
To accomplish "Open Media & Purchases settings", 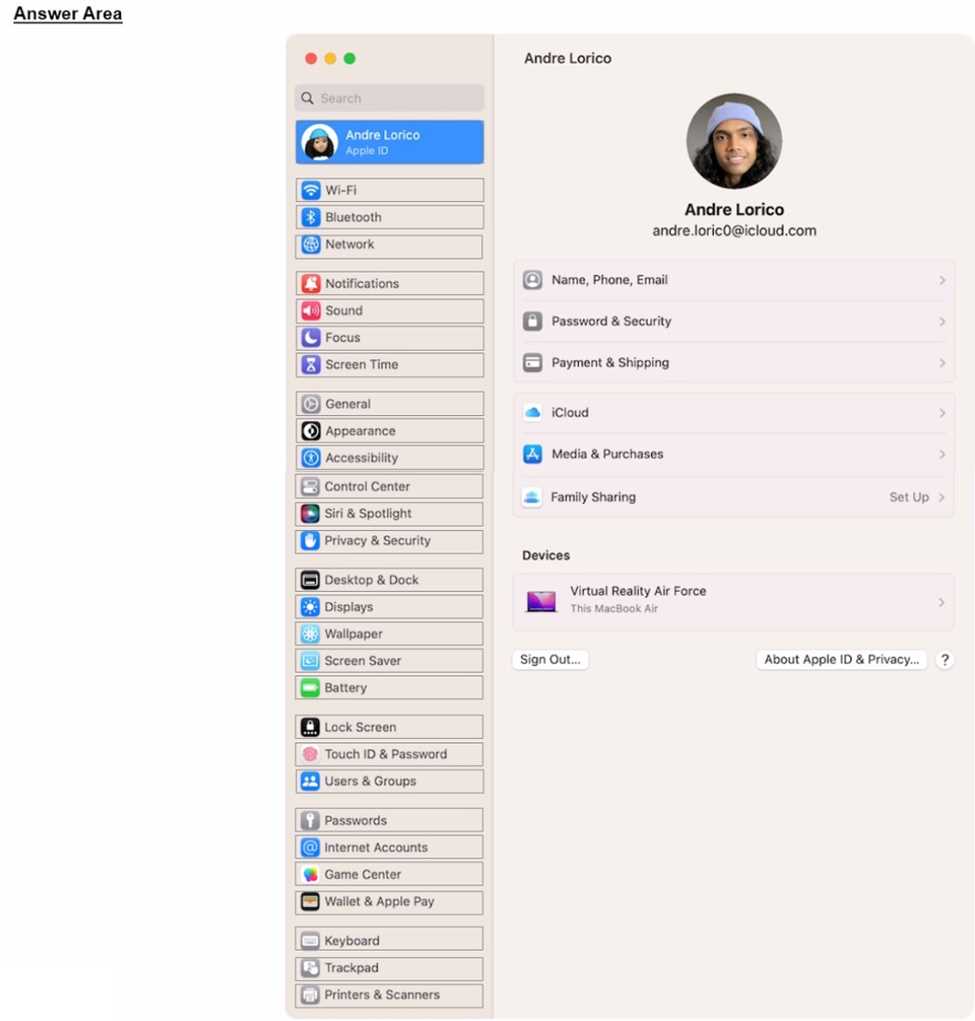I will (733, 454).
